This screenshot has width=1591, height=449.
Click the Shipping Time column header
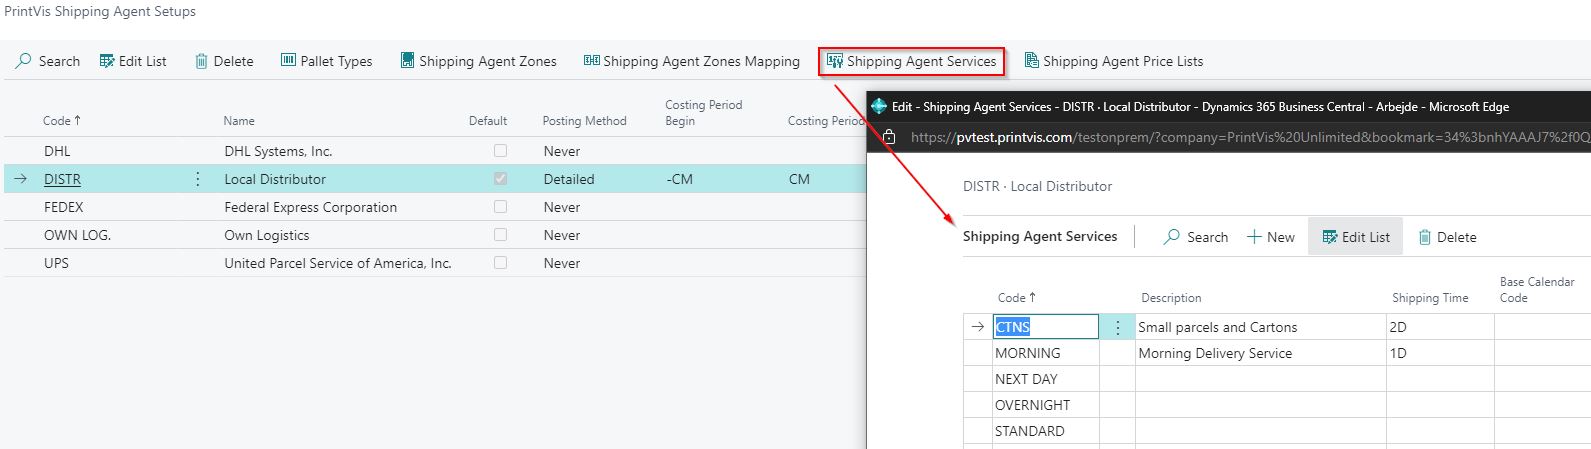pyautogui.click(x=1430, y=298)
